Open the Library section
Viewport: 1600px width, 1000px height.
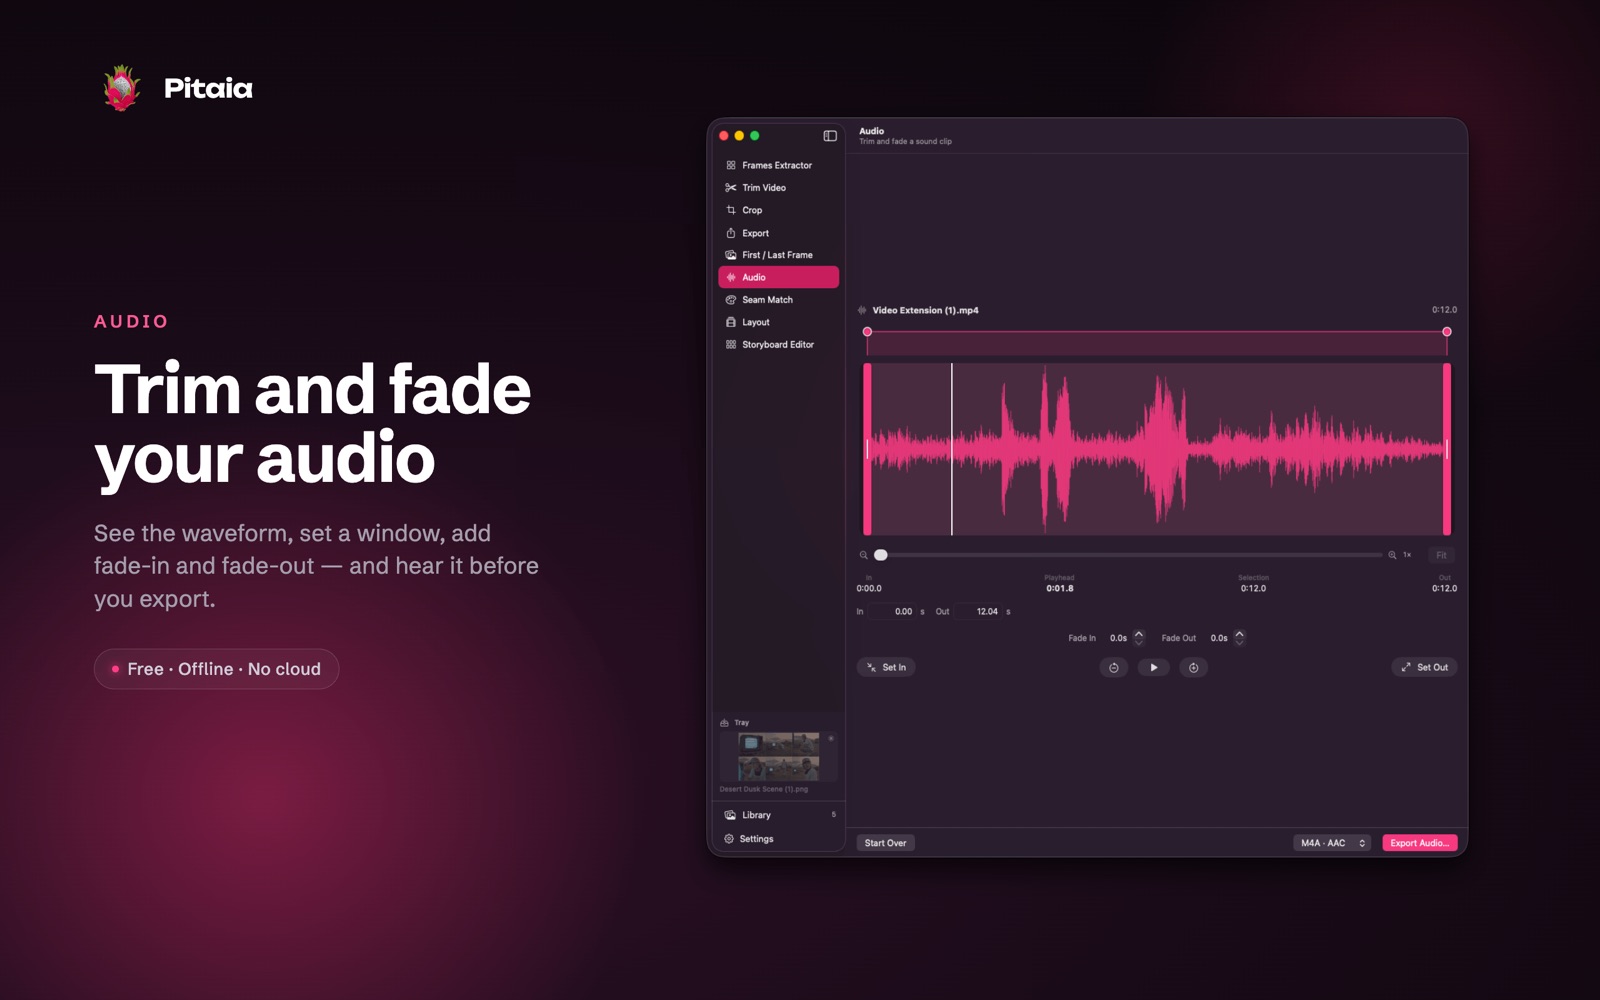coord(778,815)
